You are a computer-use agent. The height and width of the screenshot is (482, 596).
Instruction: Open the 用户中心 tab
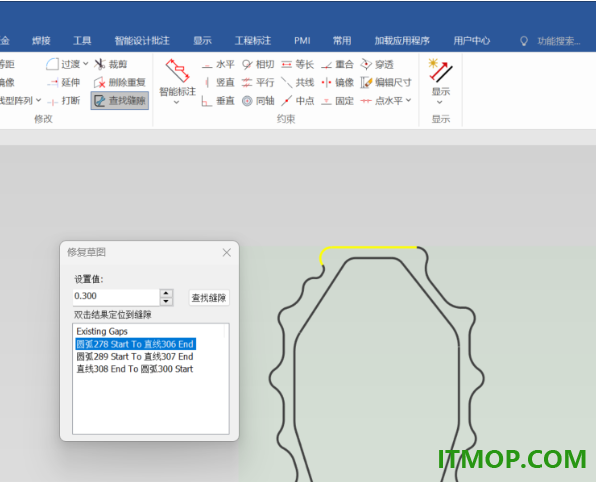[x=472, y=41]
